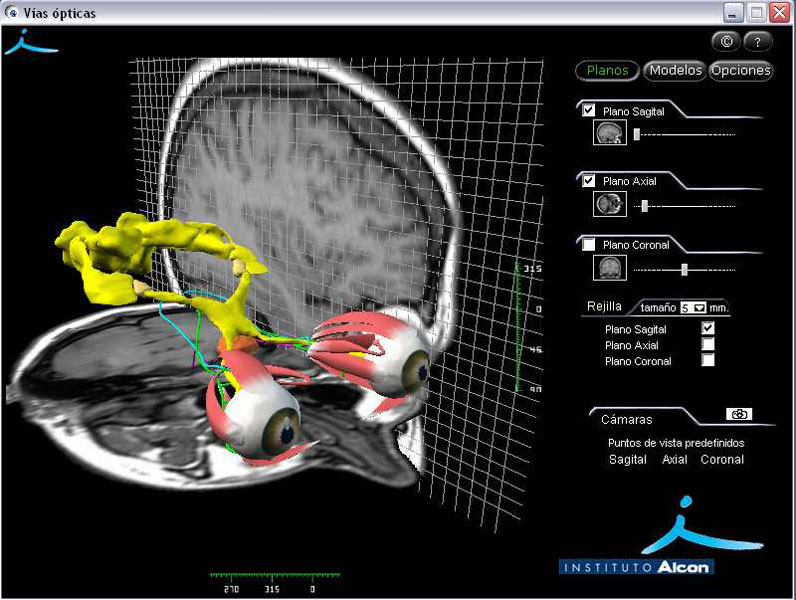Click the Plano Coronal brain thumbnail

[x=610, y=268]
